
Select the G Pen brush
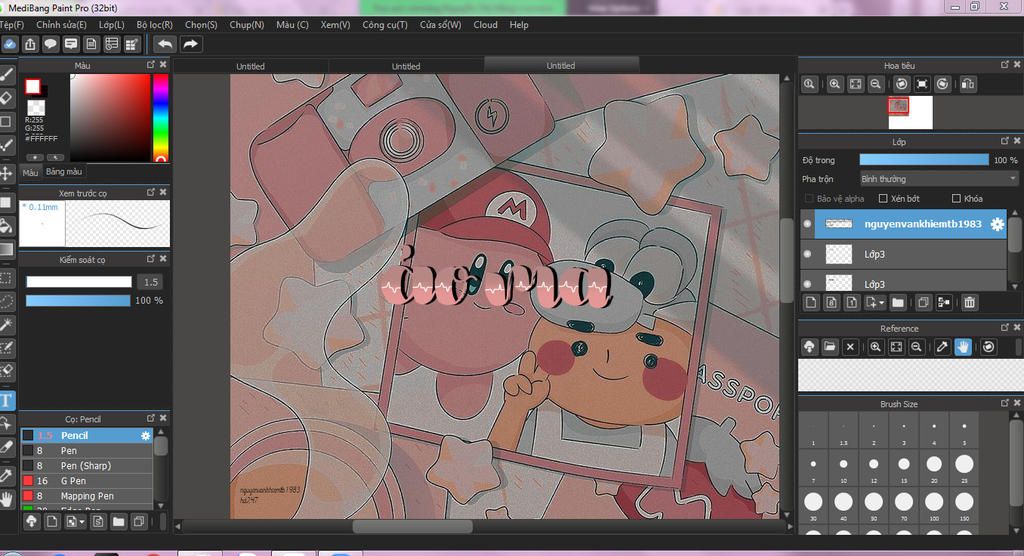[x=87, y=480]
